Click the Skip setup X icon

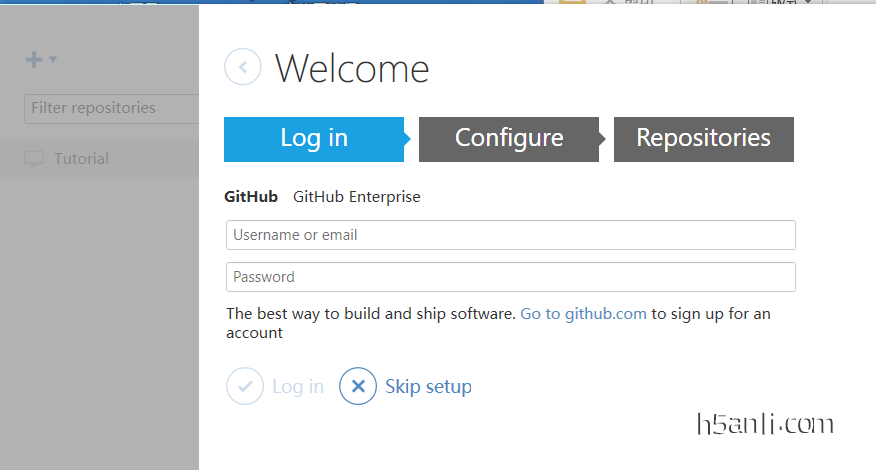[358, 386]
